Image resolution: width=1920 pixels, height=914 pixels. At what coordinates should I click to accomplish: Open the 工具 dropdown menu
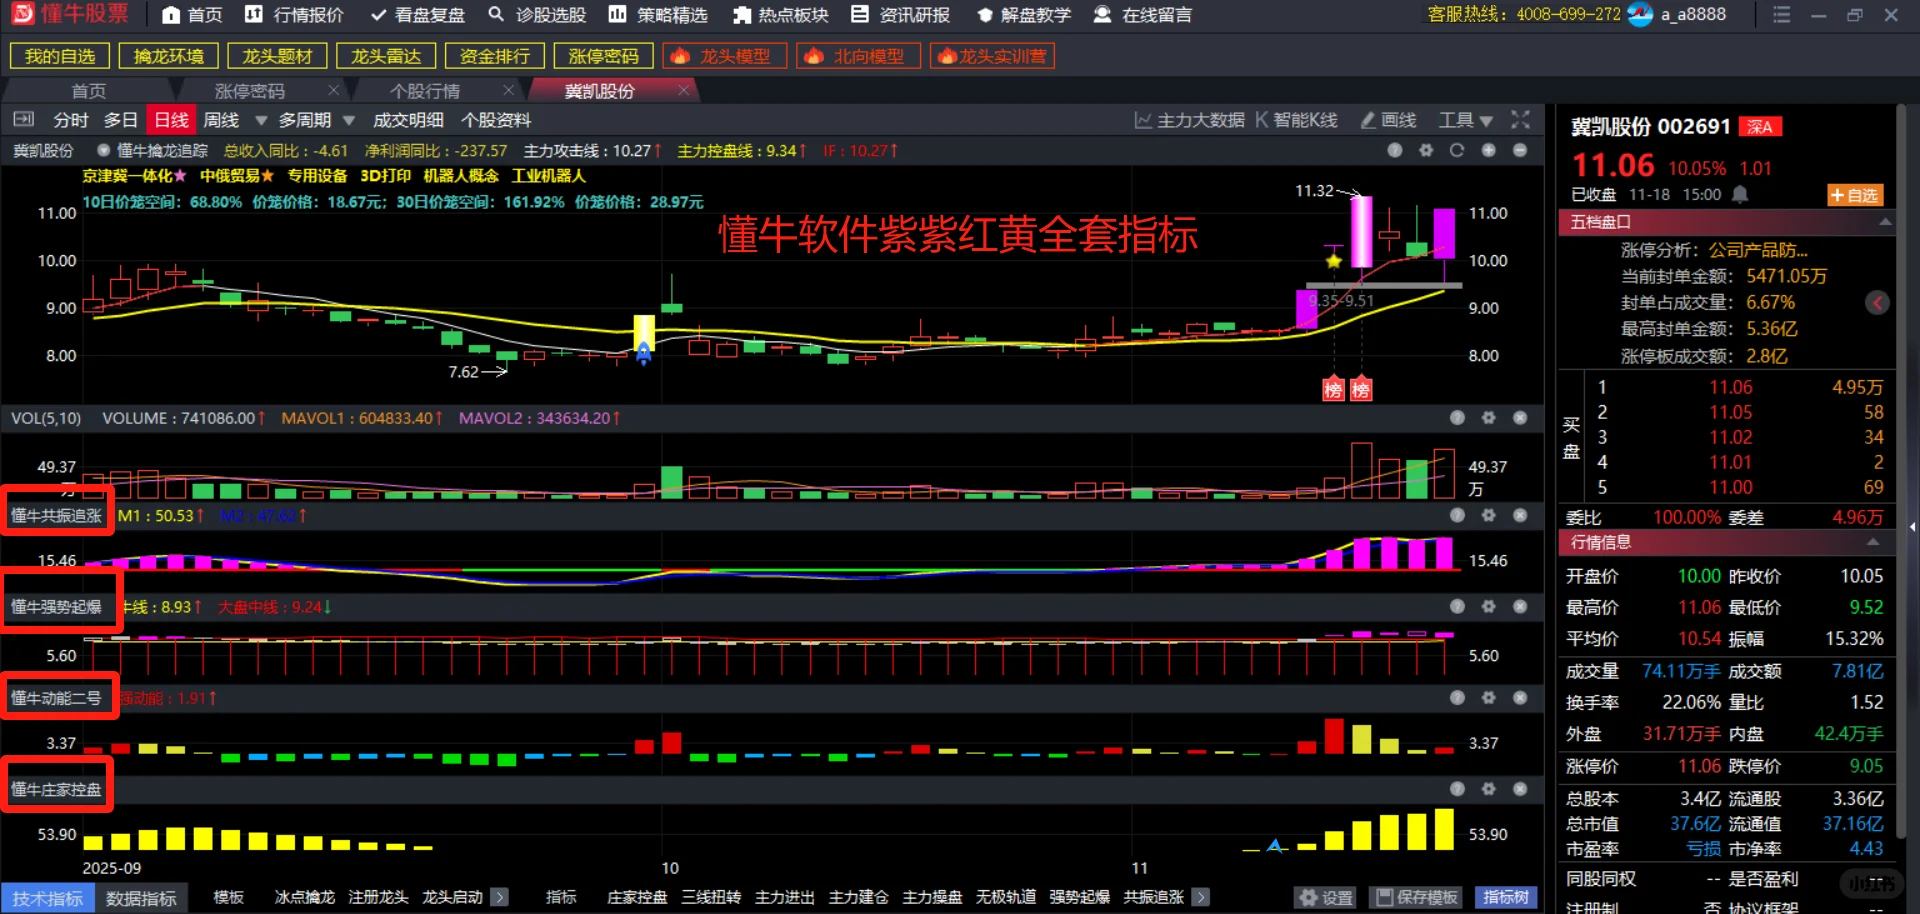(1463, 120)
